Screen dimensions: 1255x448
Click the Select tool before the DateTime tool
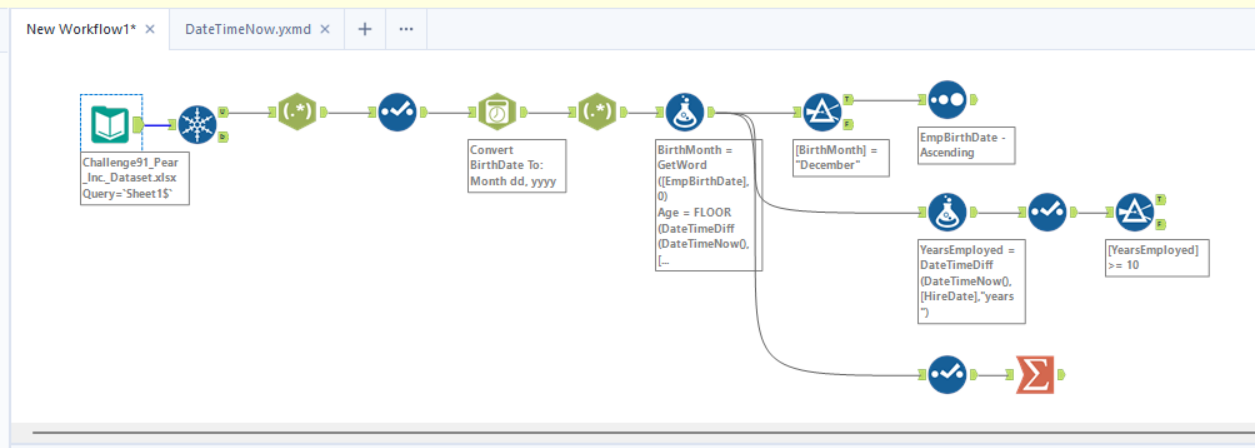point(398,112)
